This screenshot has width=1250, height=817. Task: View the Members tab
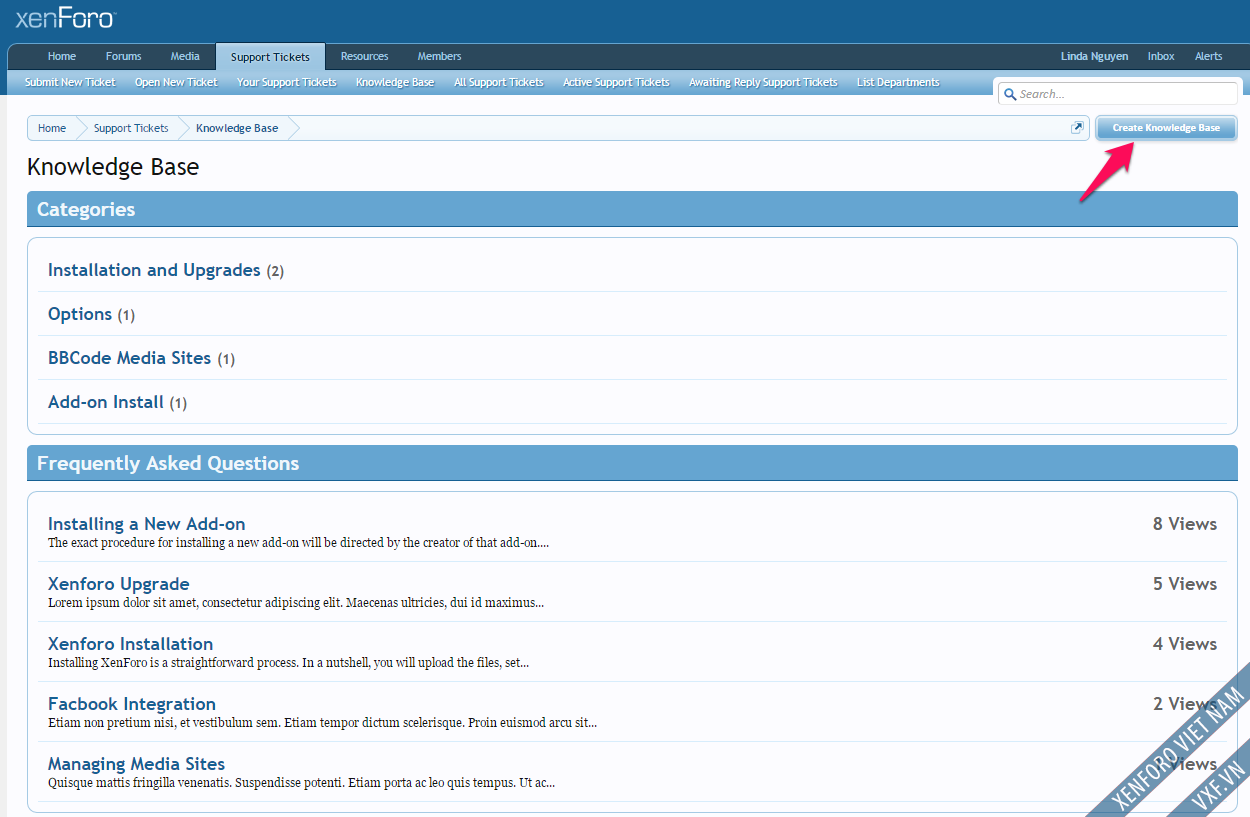439,56
